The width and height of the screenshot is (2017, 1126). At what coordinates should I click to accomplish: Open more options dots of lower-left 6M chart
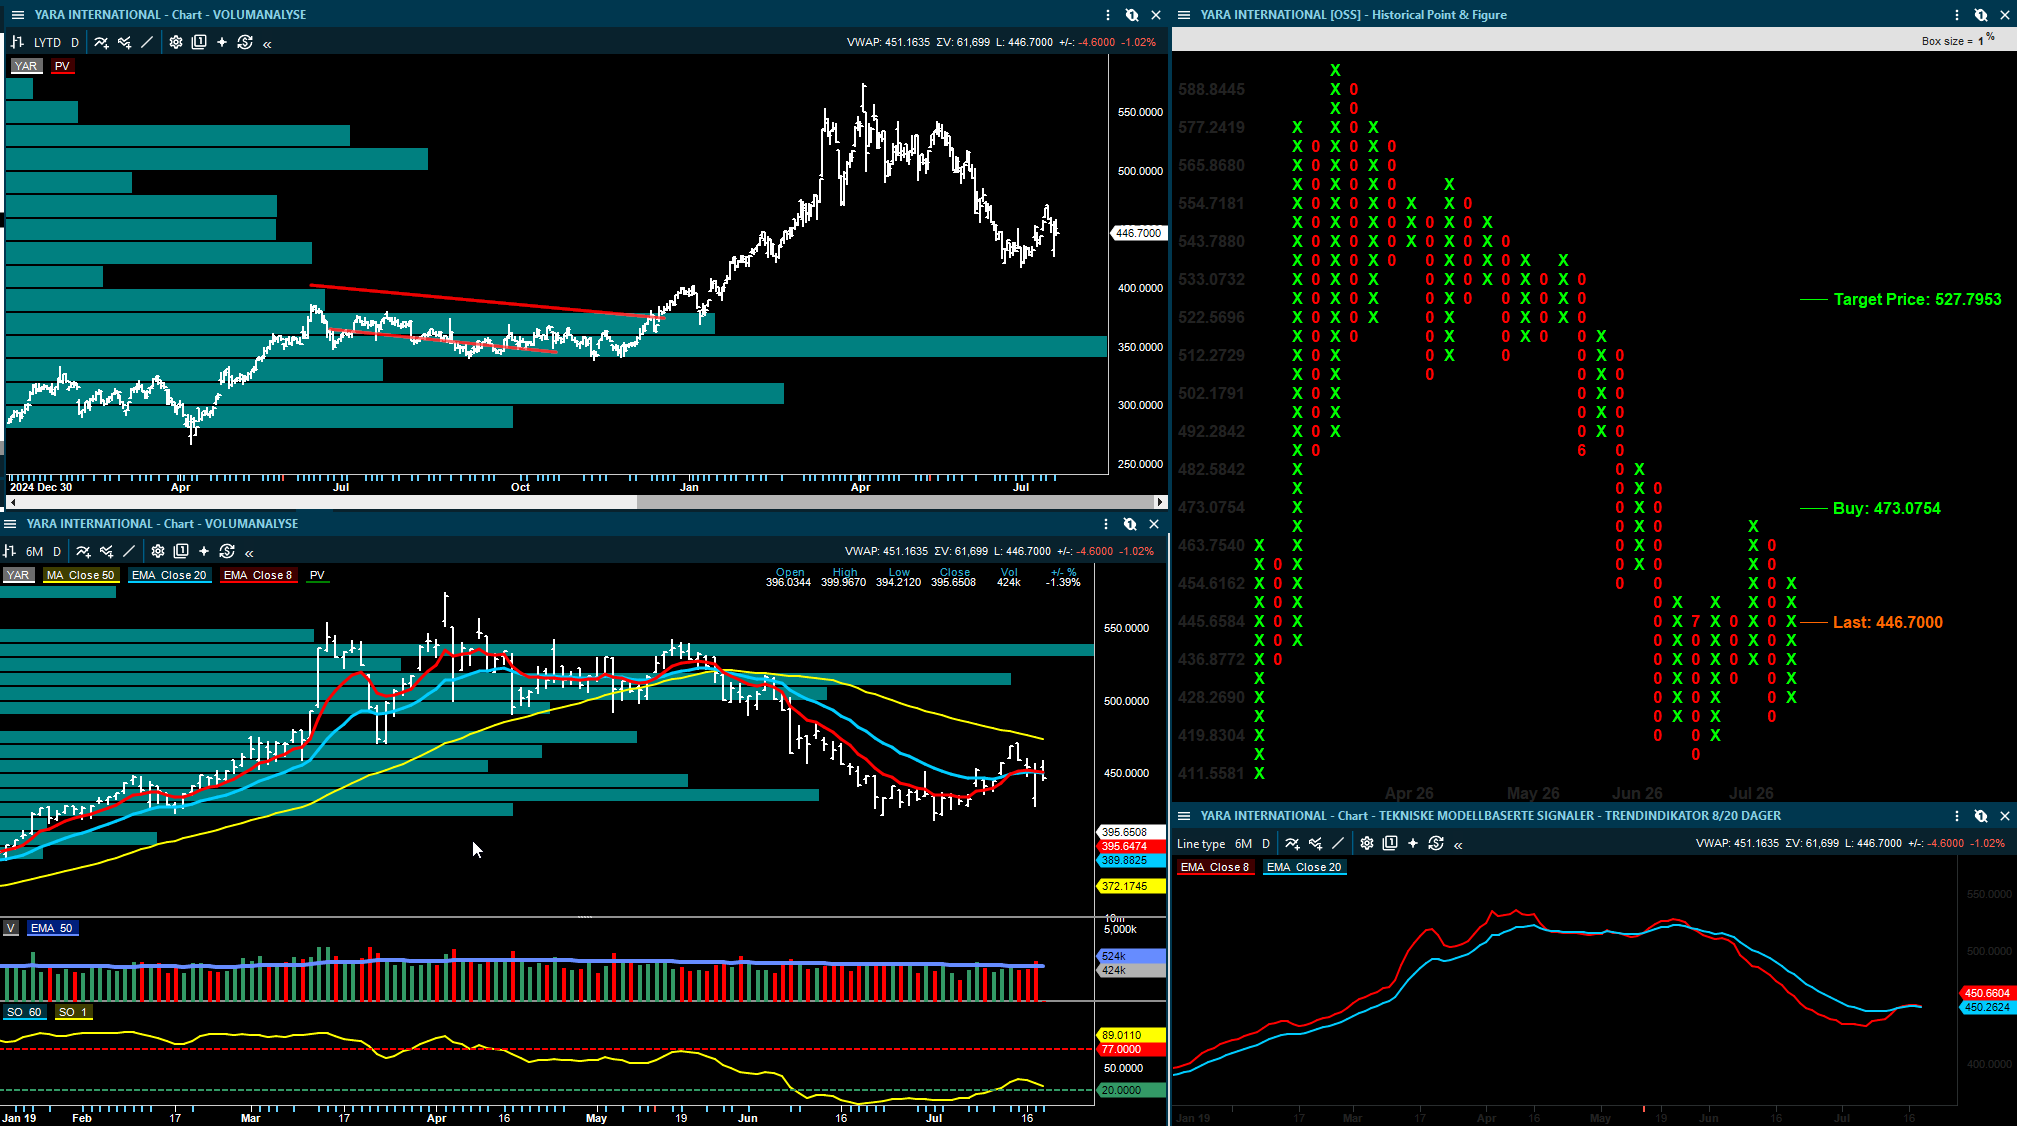1106,524
